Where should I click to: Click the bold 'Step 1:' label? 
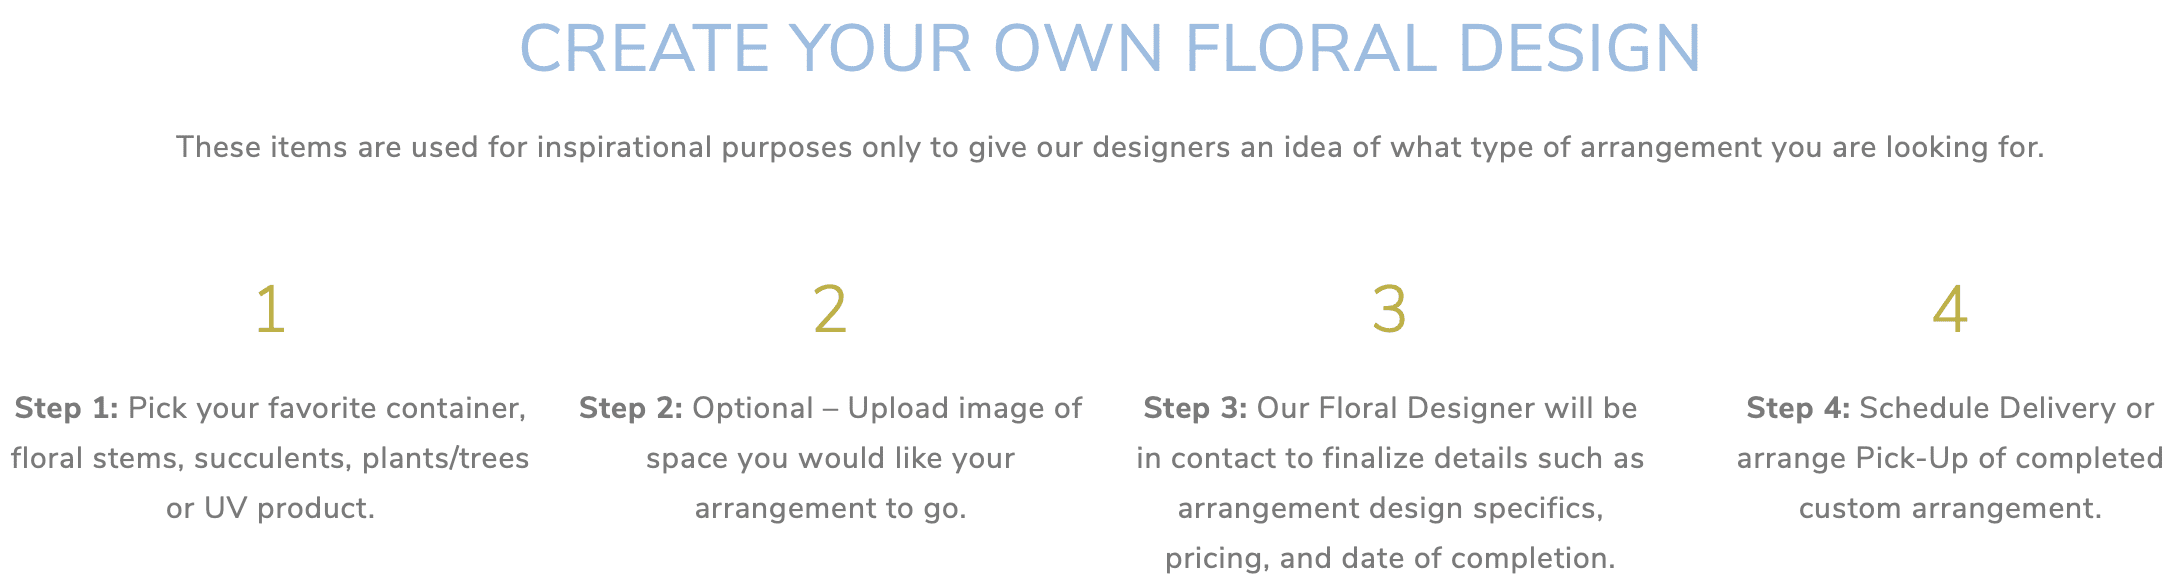pyautogui.click(x=66, y=408)
